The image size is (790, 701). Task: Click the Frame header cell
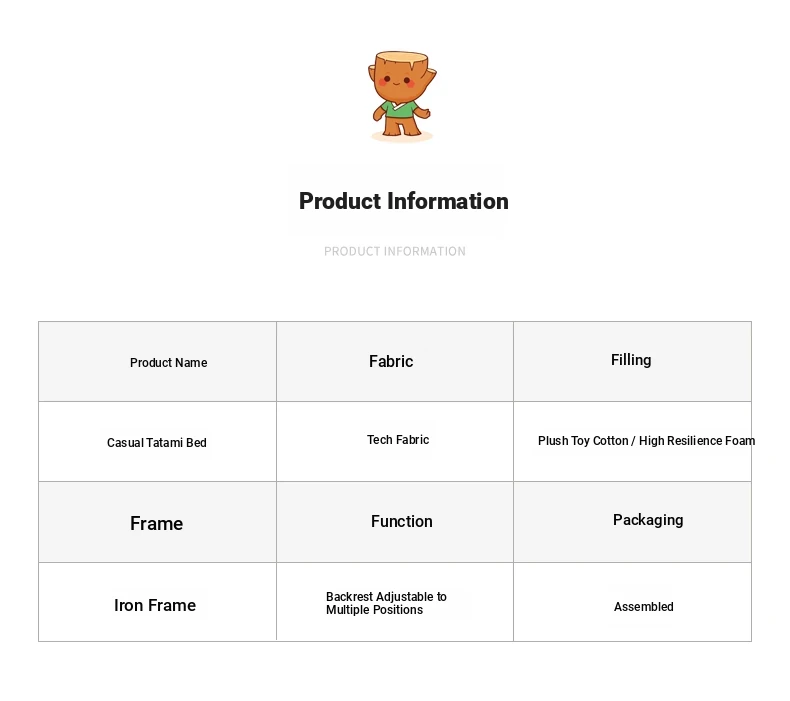[x=157, y=522]
